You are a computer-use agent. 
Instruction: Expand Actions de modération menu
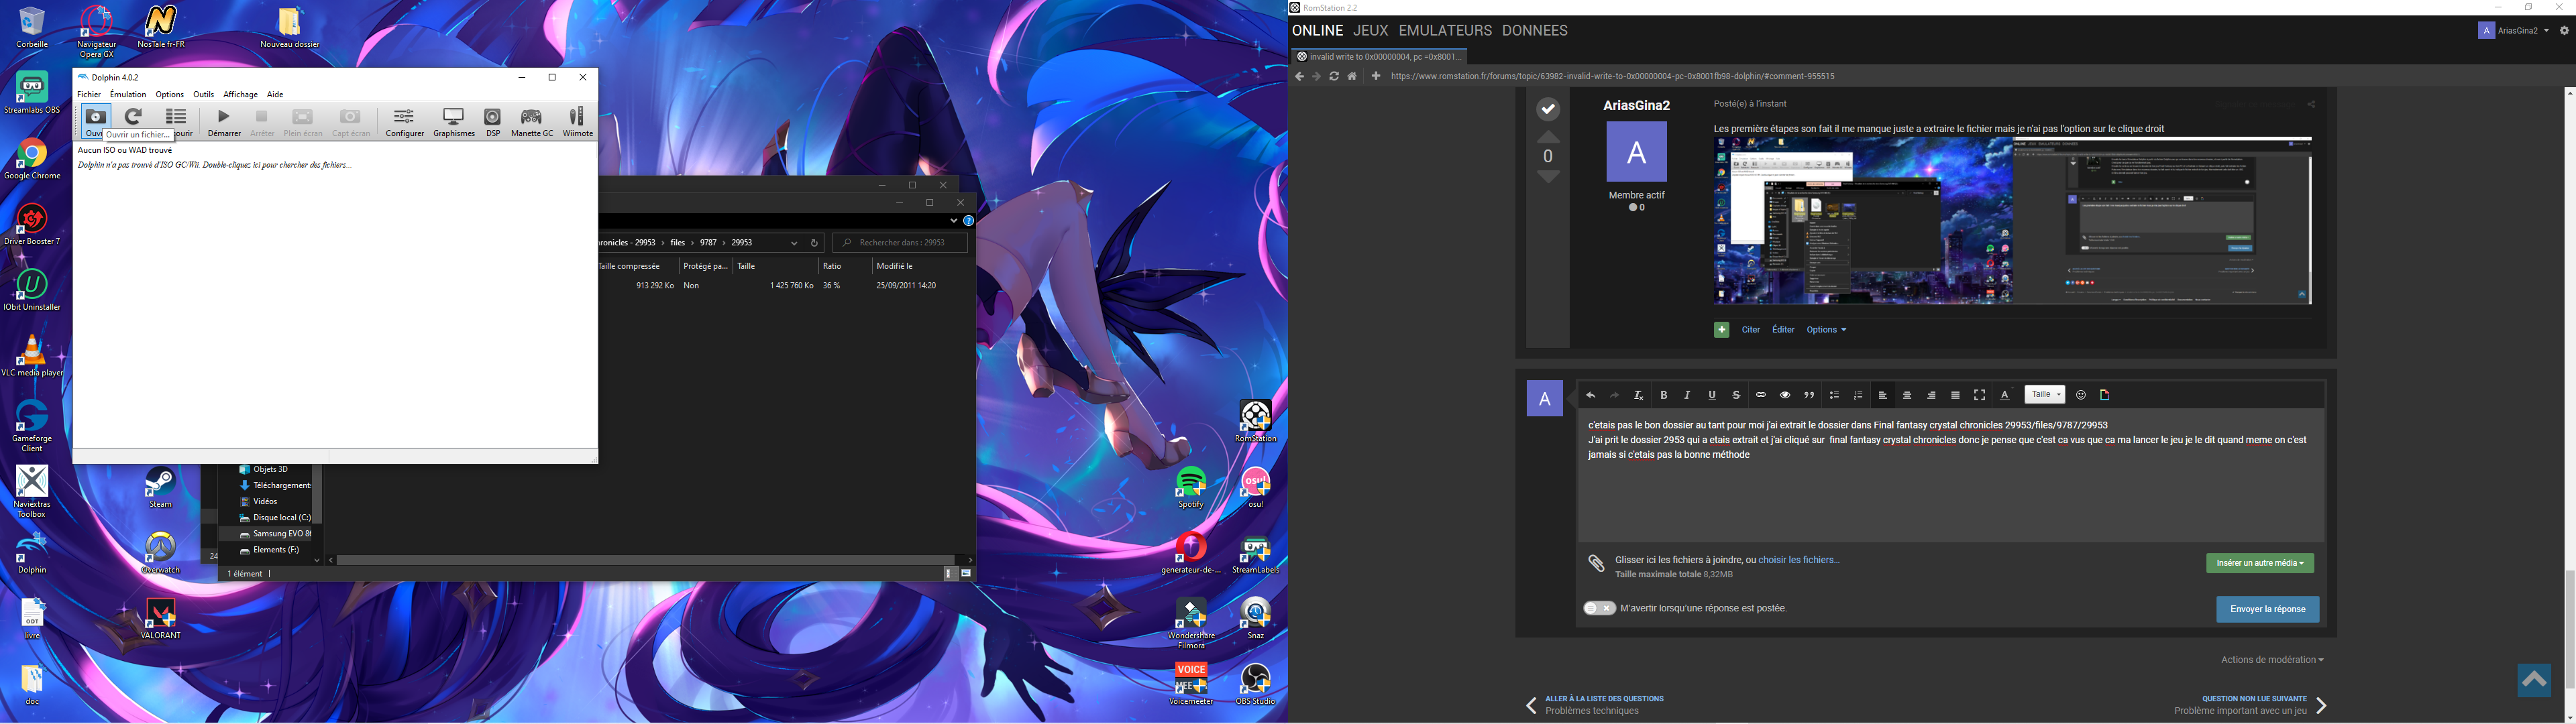pos(2272,660)
